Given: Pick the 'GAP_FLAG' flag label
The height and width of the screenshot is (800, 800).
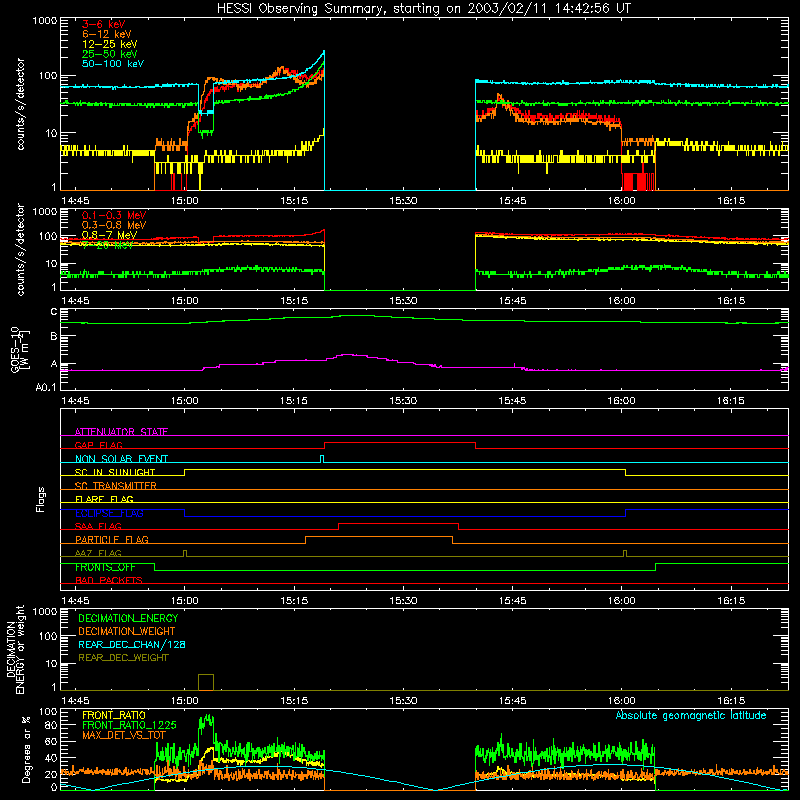Looking at the screenshot, I should click(x=98, y=445).
